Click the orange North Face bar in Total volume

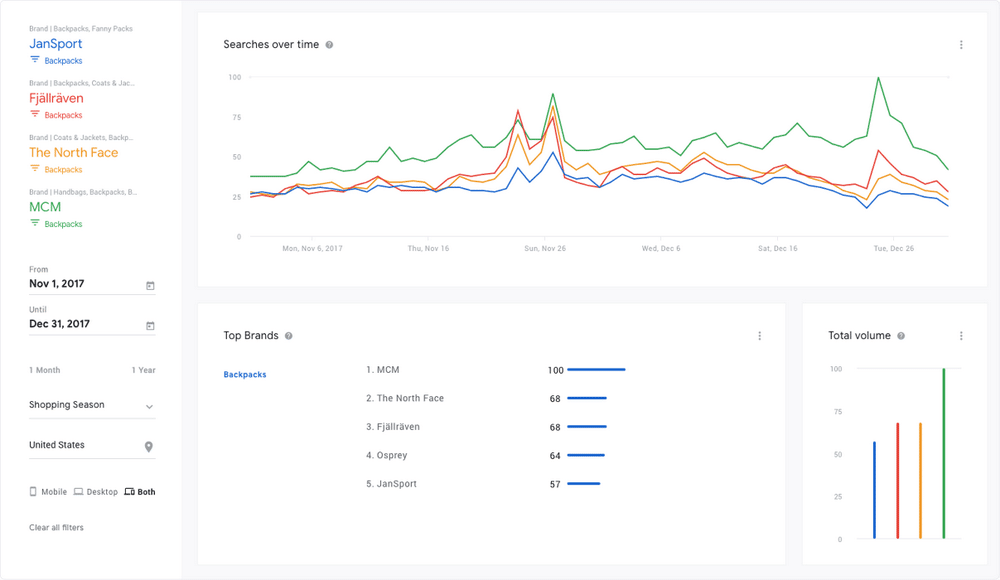[920, 480]
